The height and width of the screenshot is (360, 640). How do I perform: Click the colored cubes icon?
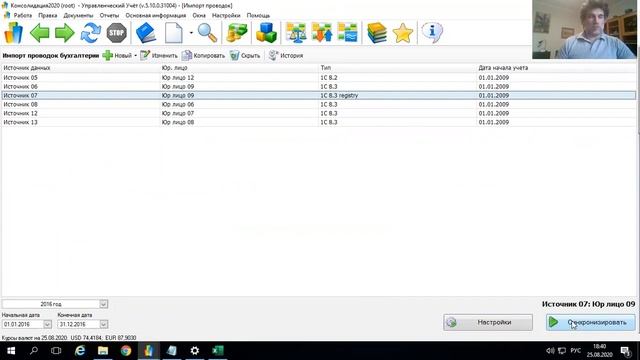267,33
